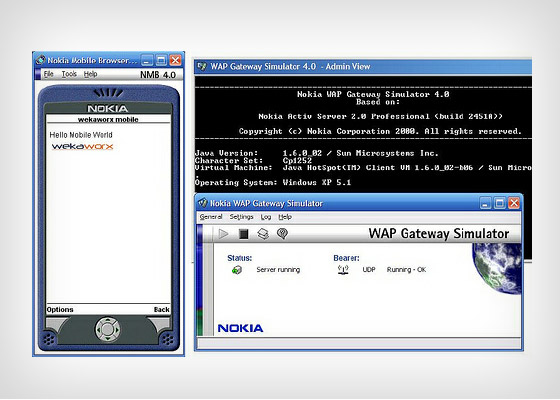Maximize the Nokia WAP Gateway Simulator window

499,203
